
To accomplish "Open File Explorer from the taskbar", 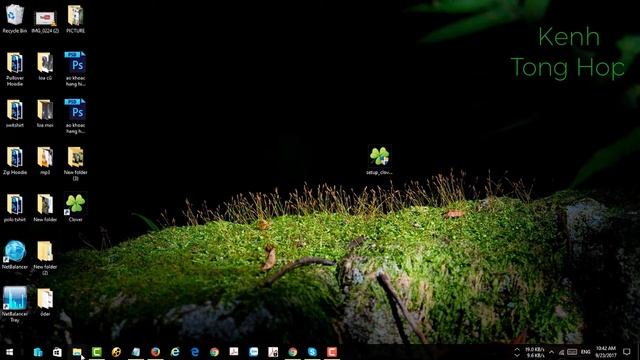I will click(x=77, y=352).
